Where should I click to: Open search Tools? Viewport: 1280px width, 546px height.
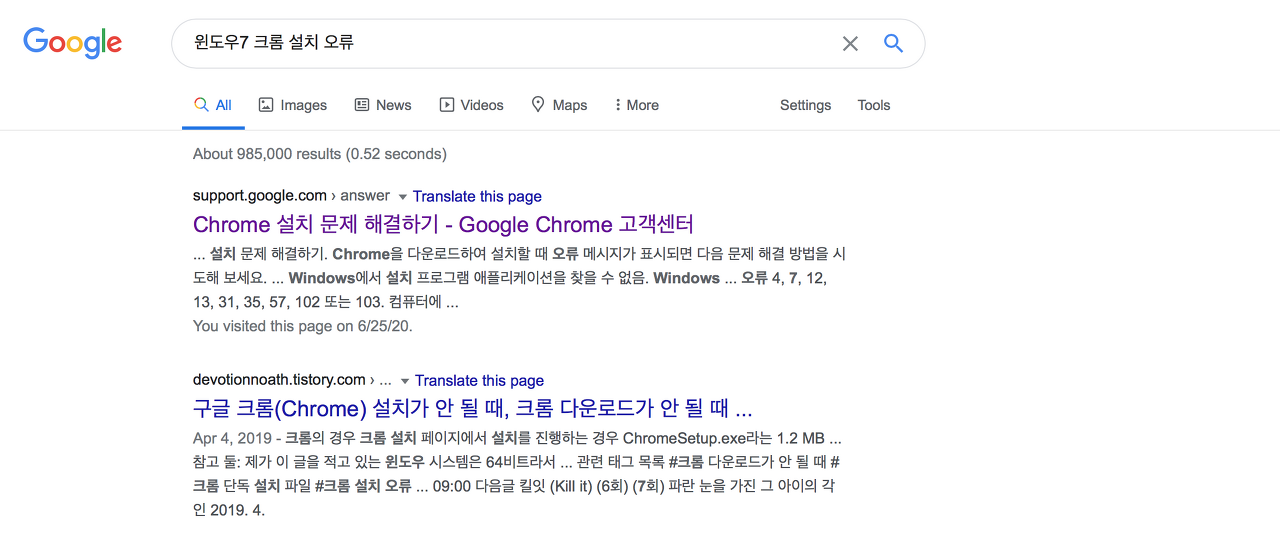pyautogui.click(x=874, y=105)
